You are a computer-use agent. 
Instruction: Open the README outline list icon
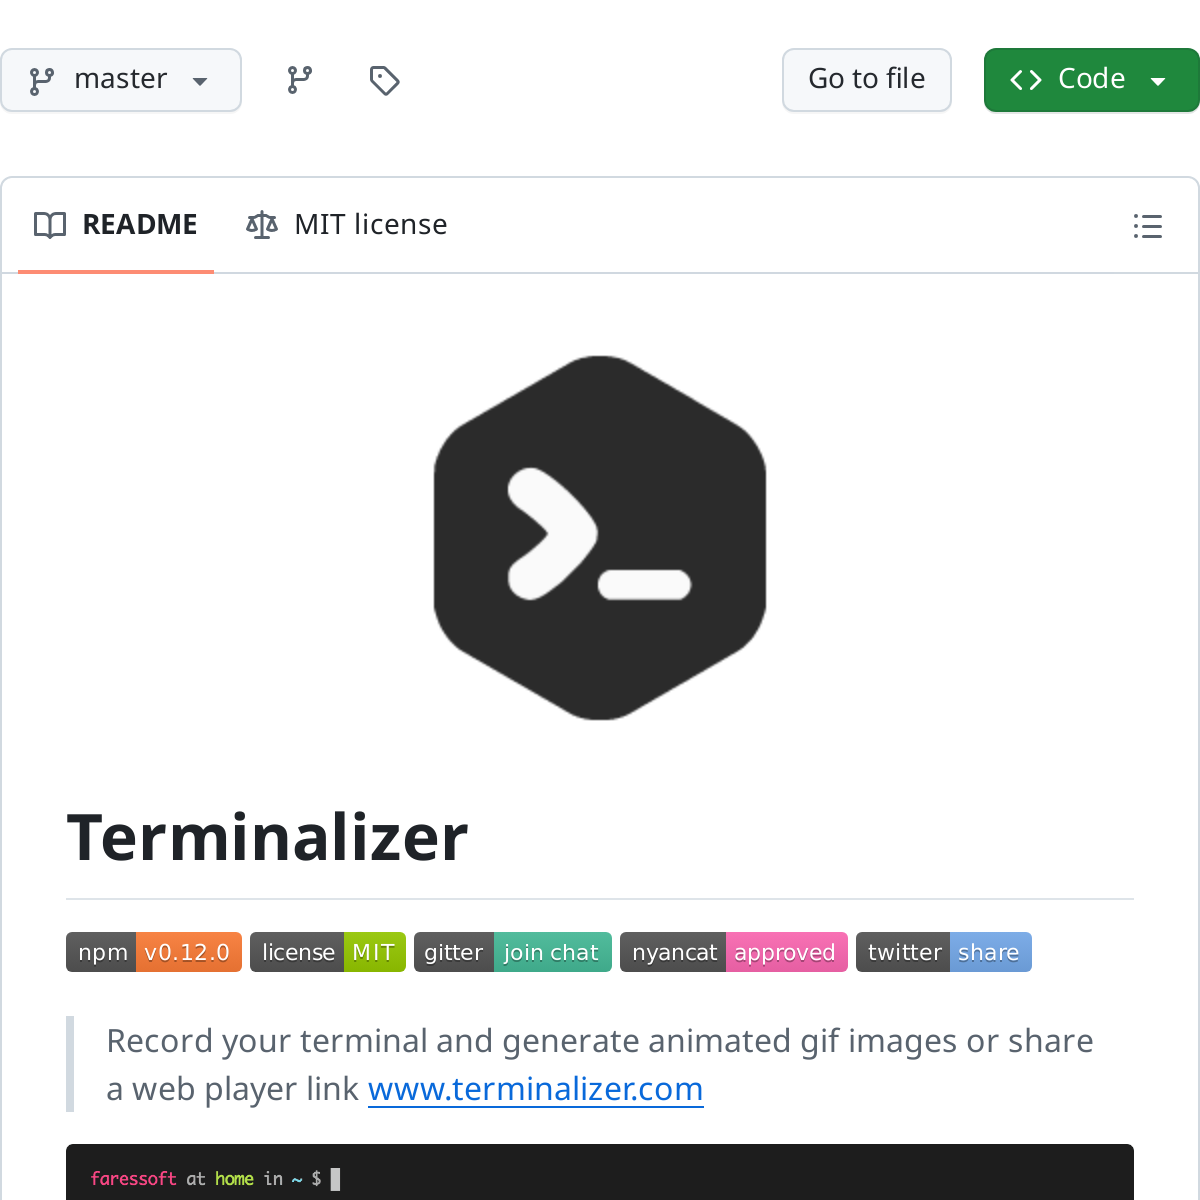(1148, 226)
